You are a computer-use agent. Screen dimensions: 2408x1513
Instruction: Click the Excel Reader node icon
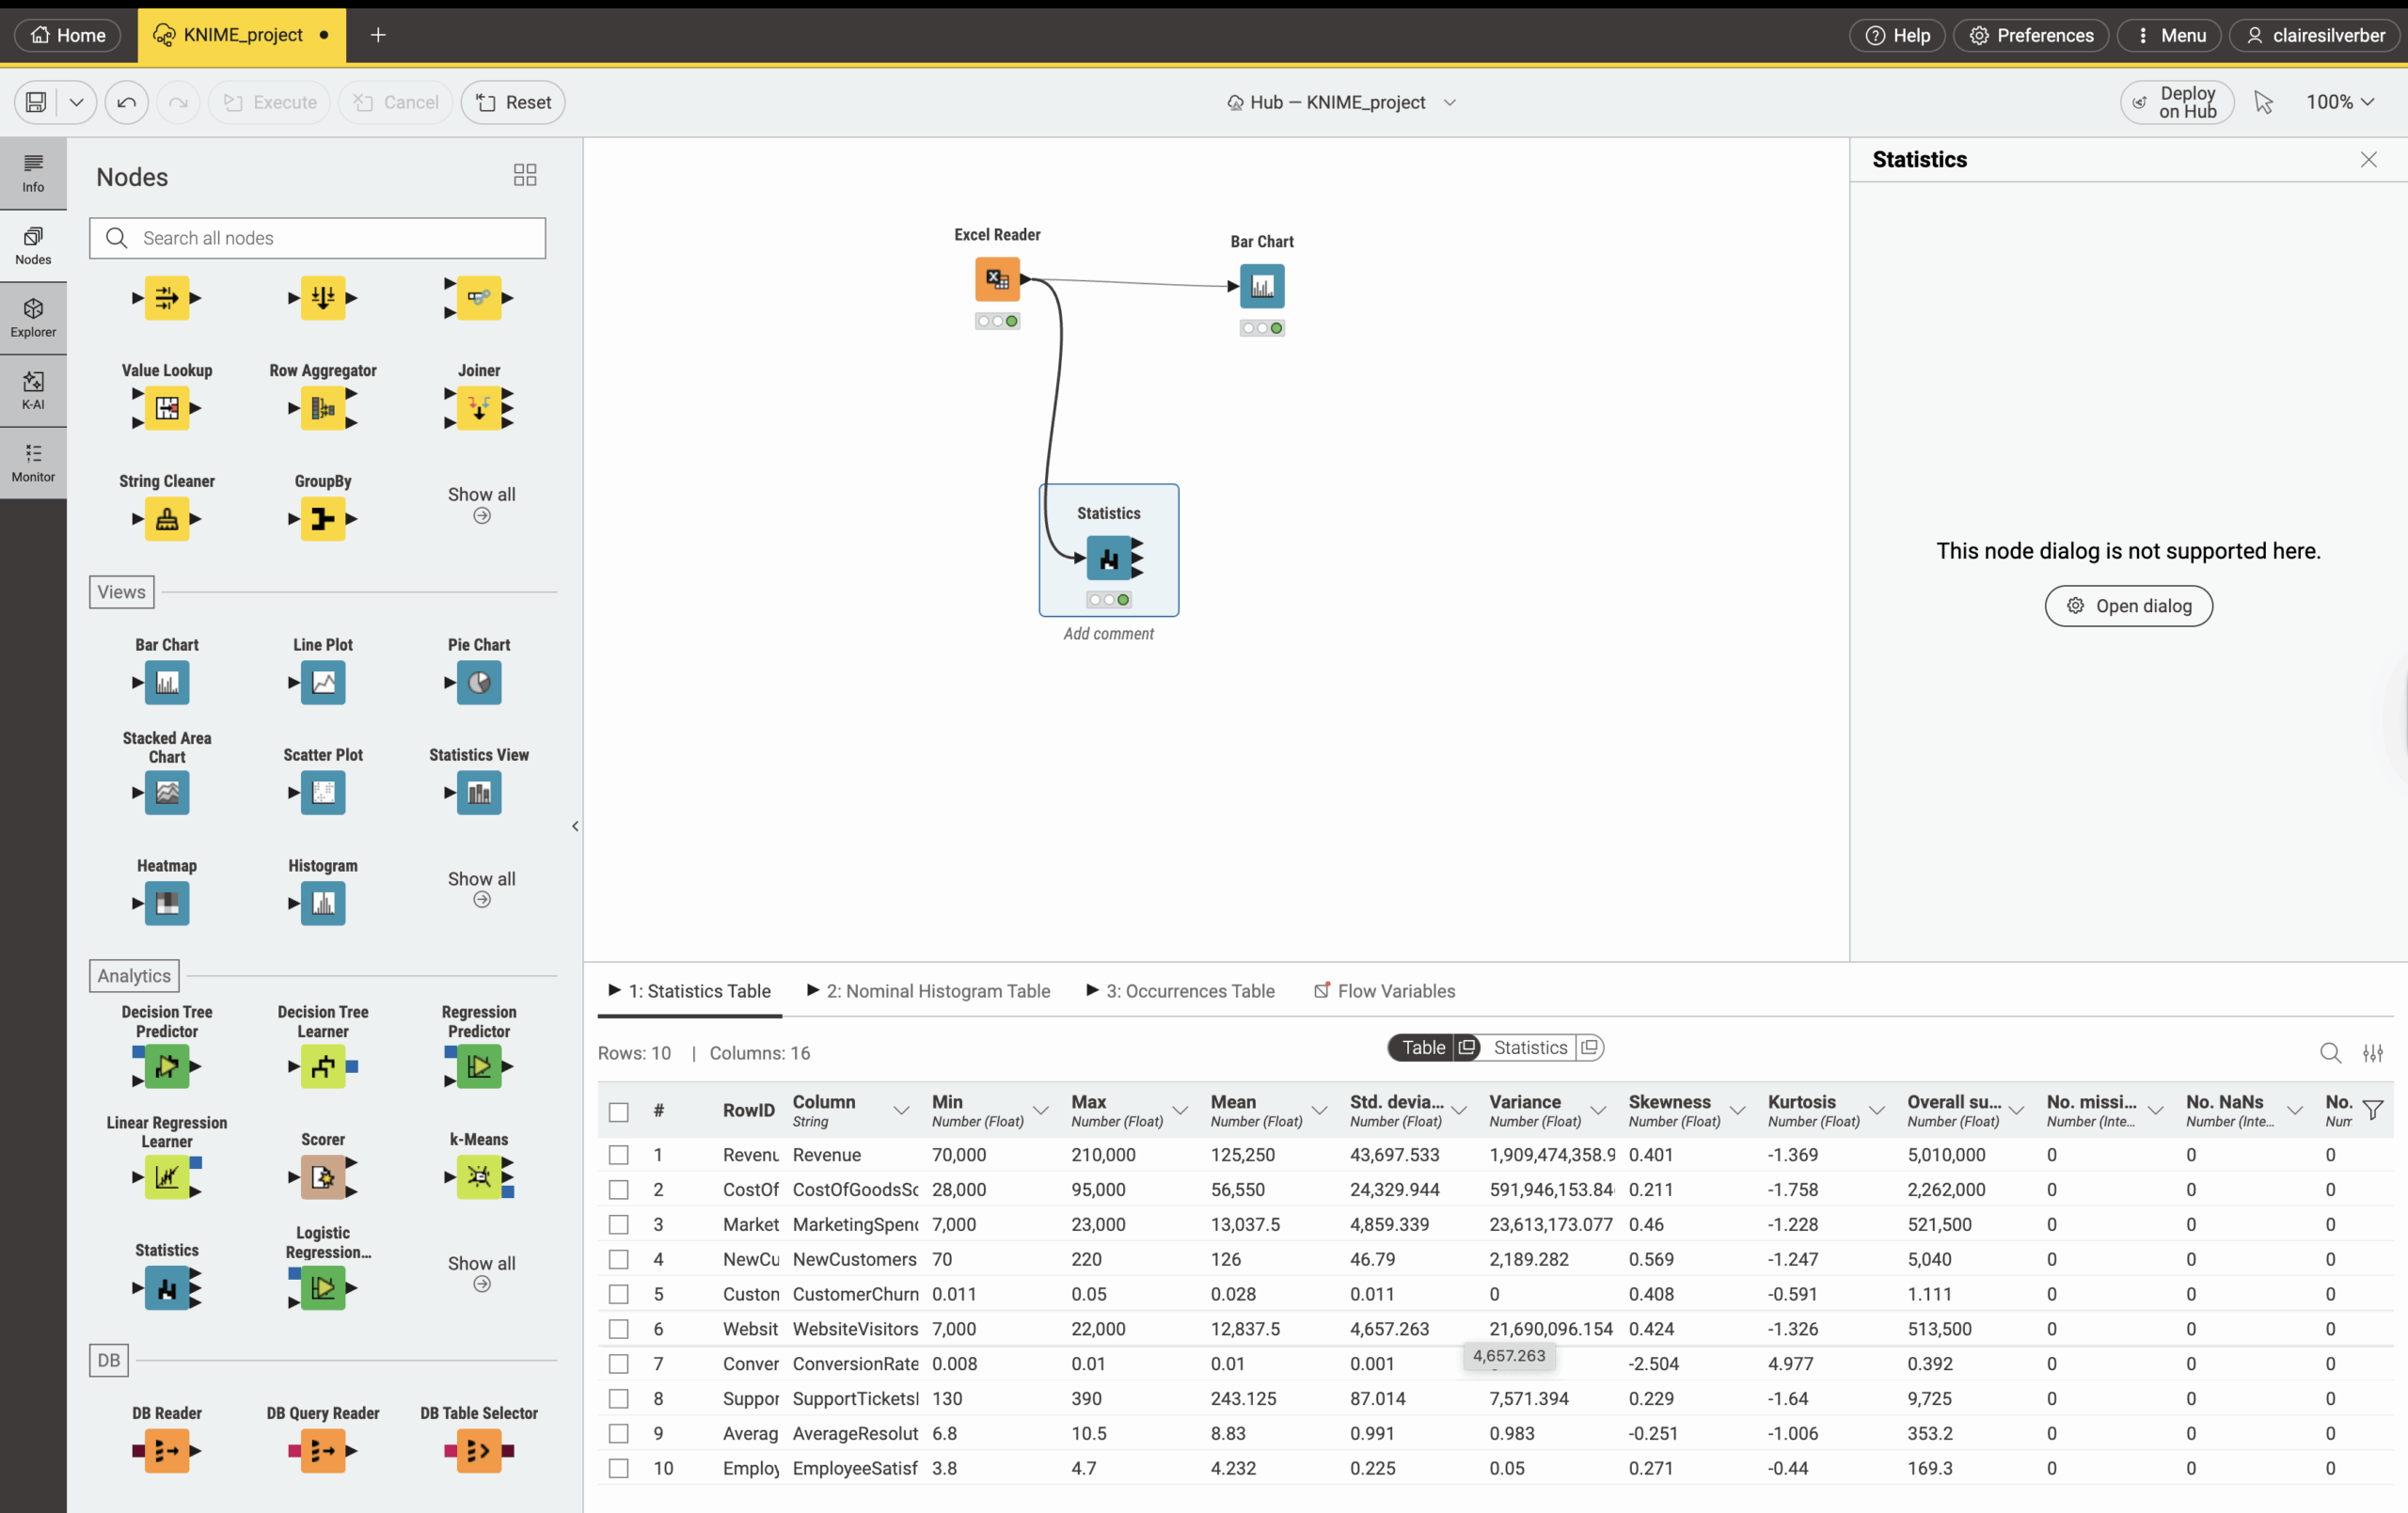[x=997, y=279]
